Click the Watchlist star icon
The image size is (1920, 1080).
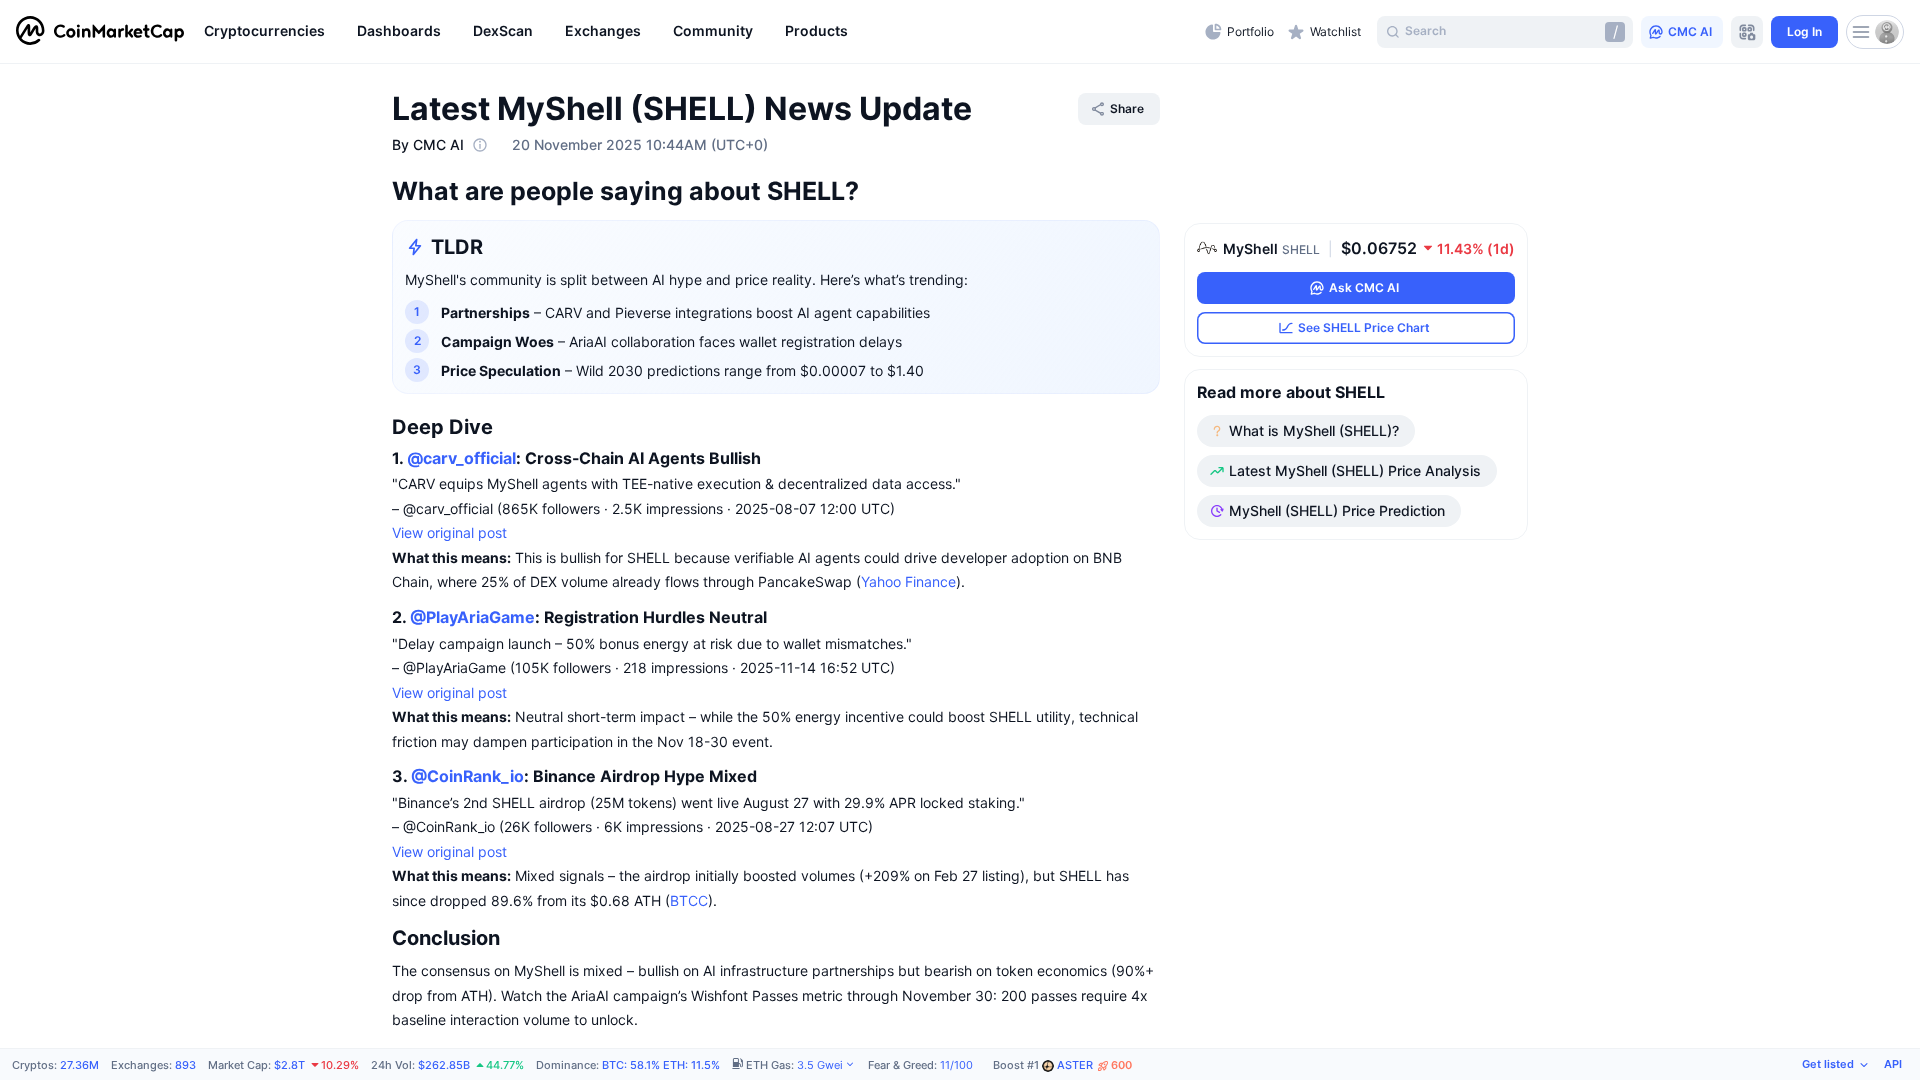[1296, 32]
